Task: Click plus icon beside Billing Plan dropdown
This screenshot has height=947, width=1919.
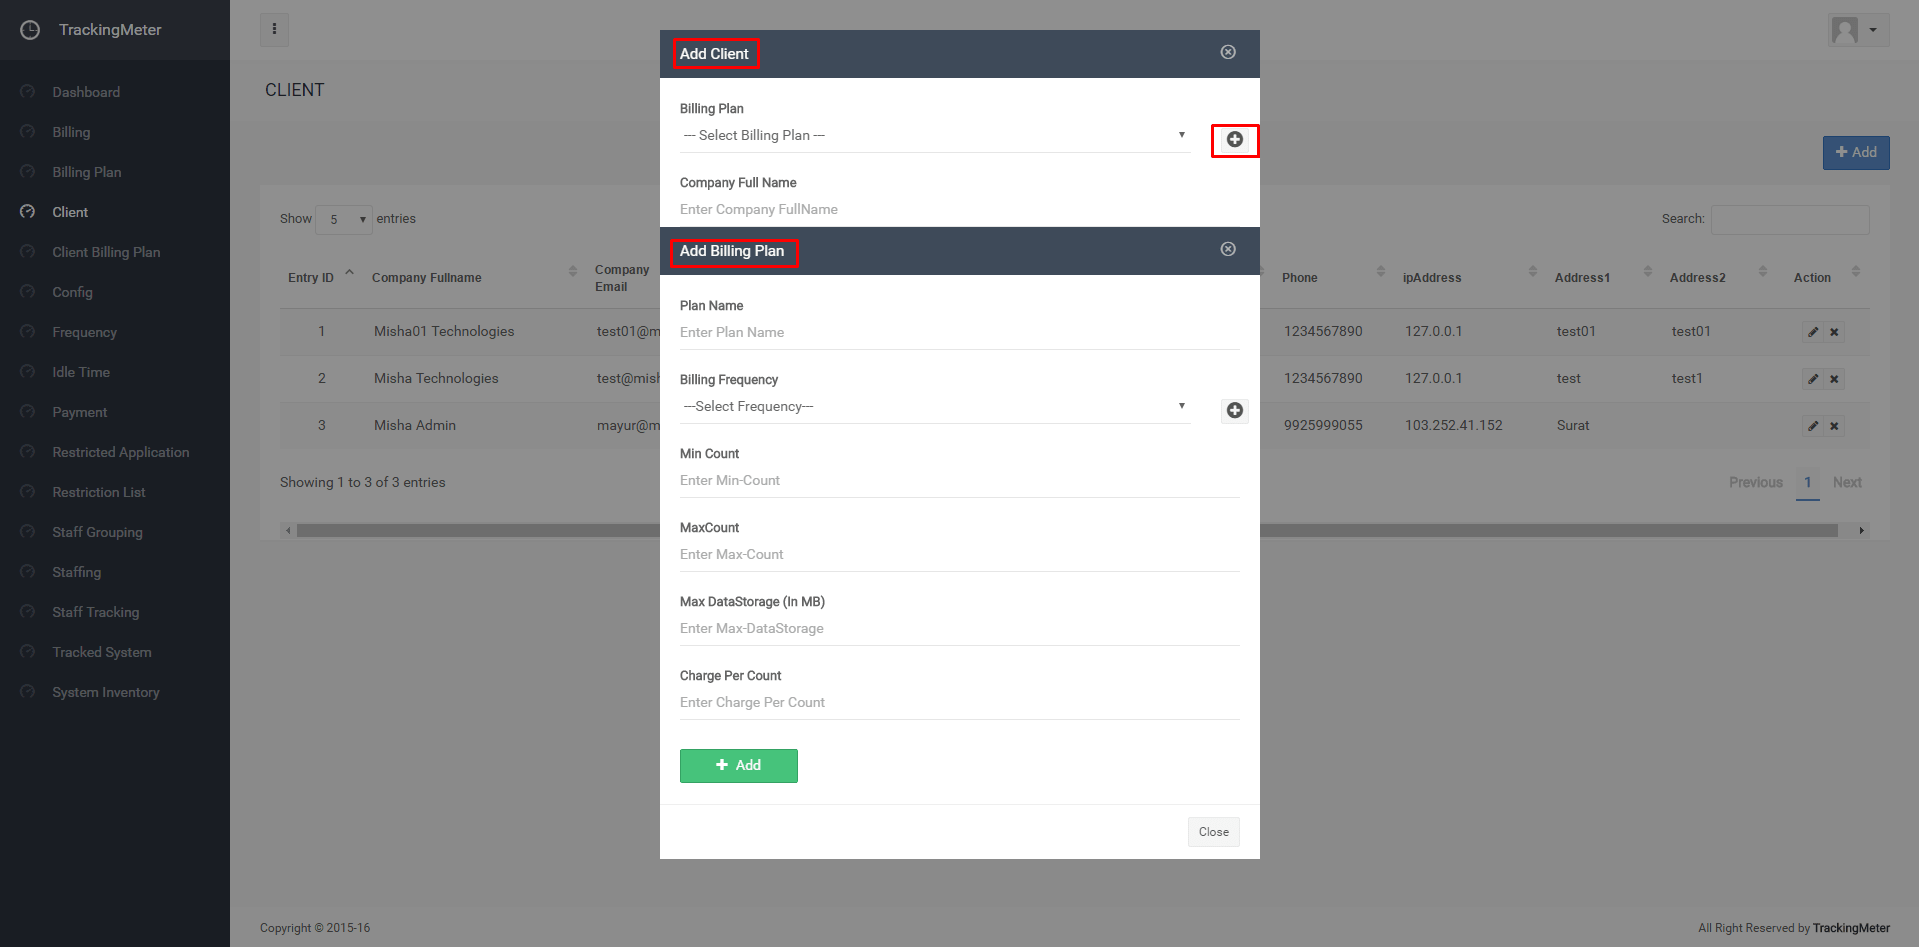Action: pyautogui.click(x=1234, y=140)
